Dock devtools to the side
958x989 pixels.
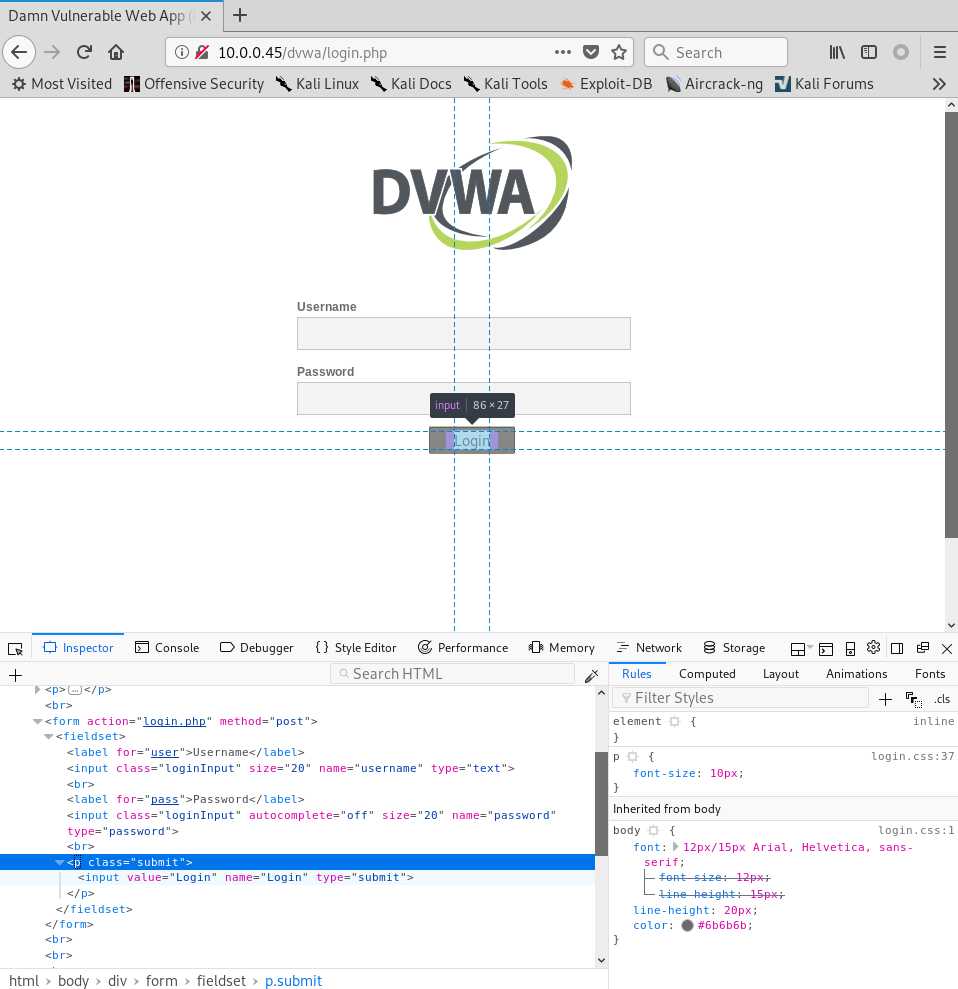[897, 648]
